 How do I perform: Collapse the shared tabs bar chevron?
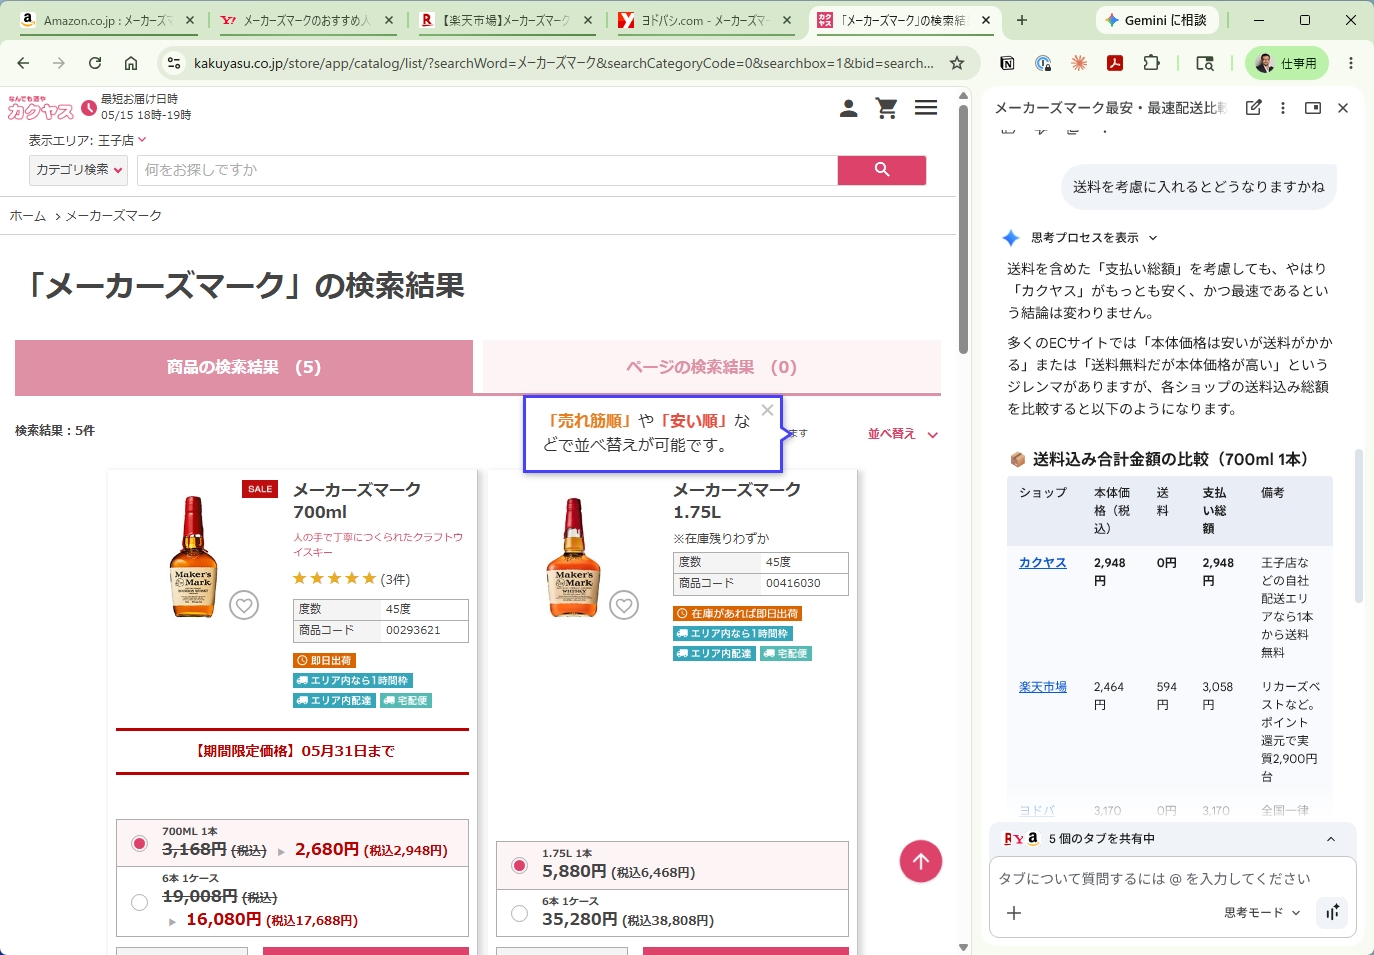pyautogui.click(x=1331, y=839)
